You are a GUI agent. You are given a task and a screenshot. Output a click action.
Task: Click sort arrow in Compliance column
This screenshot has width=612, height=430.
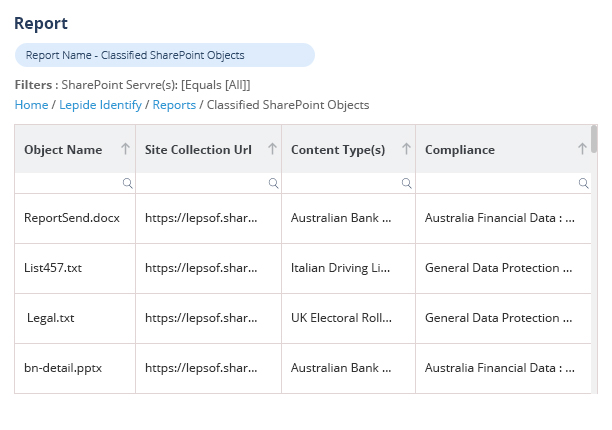click(582, 149)
